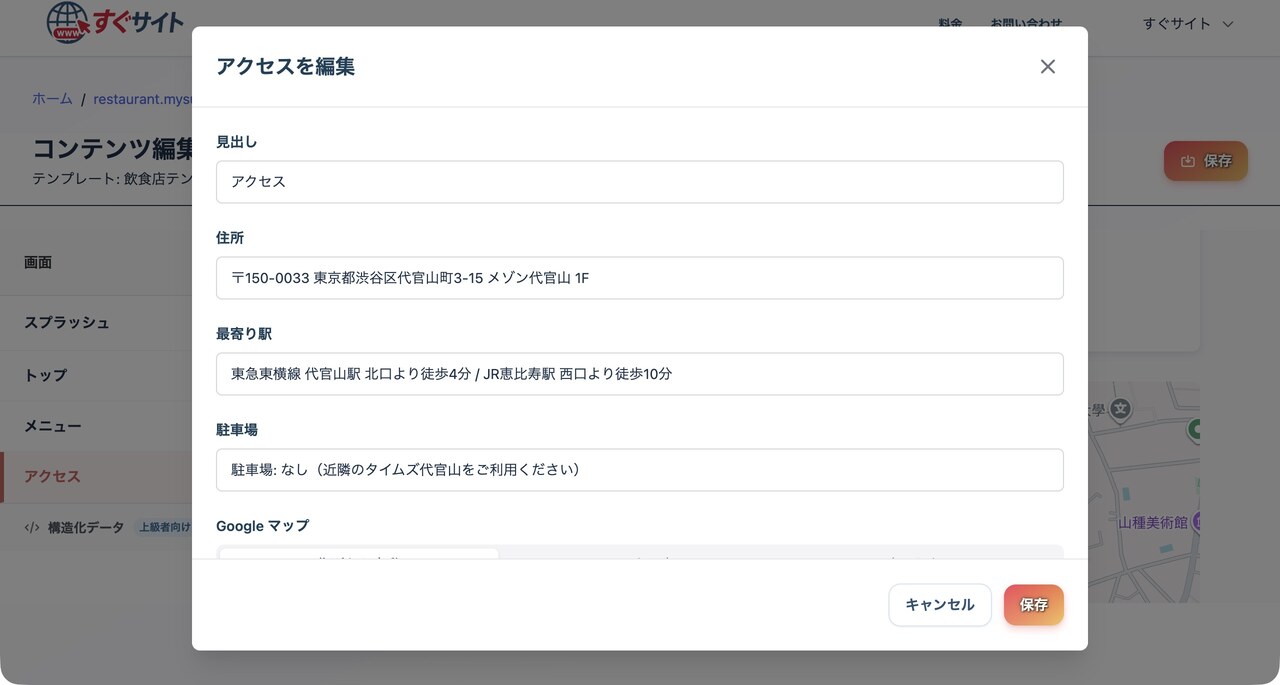Expand the すぐサイト account dropdown chevron
1280x685 pixels.
tap(1228, 24)
